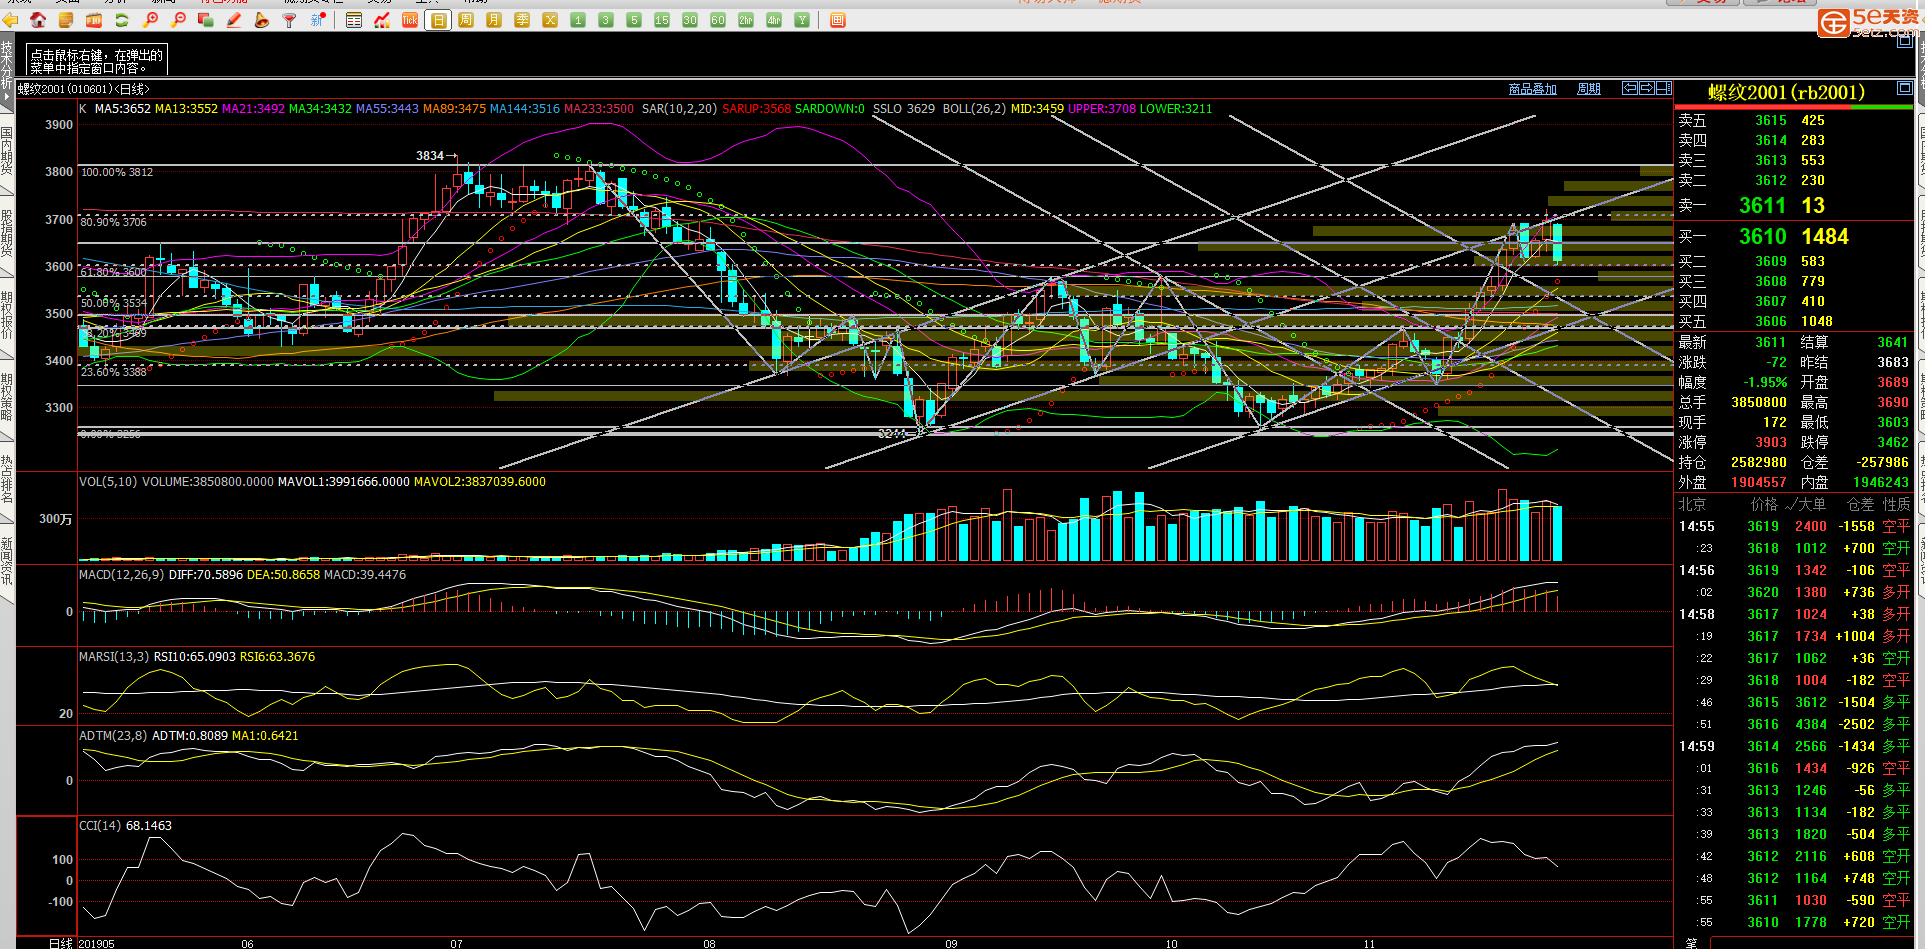Click the previous contract left arrow button
Viewport: 1925px width, 949px height.
(1630, 88)
